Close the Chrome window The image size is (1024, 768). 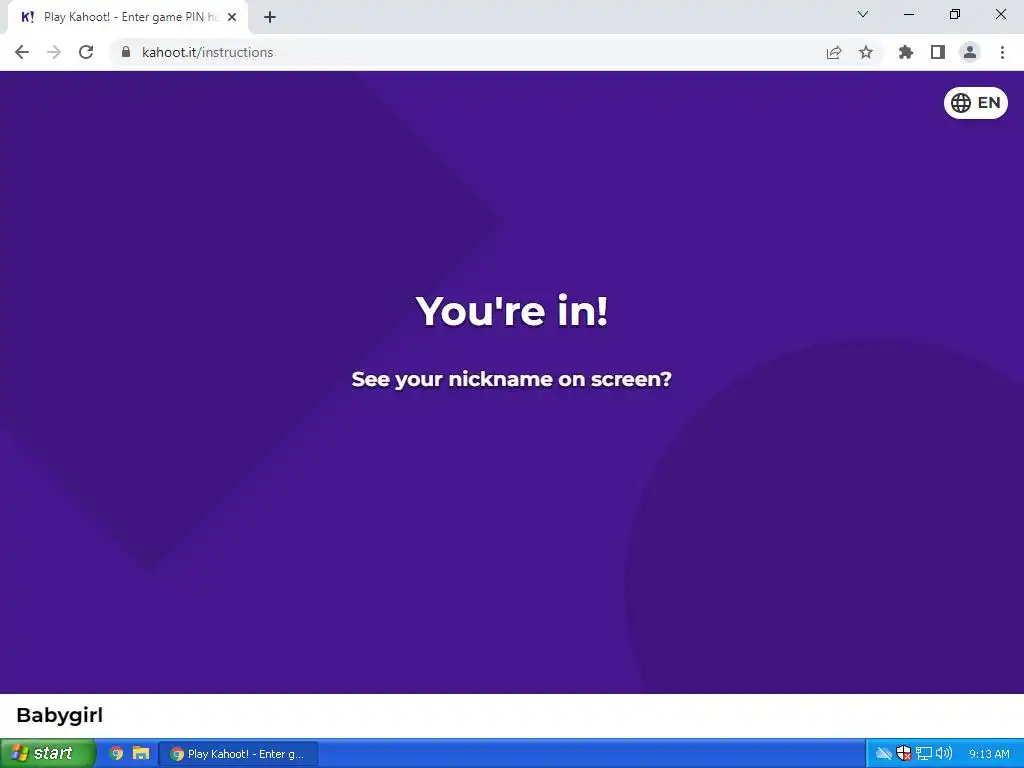tap(1000, 14)
